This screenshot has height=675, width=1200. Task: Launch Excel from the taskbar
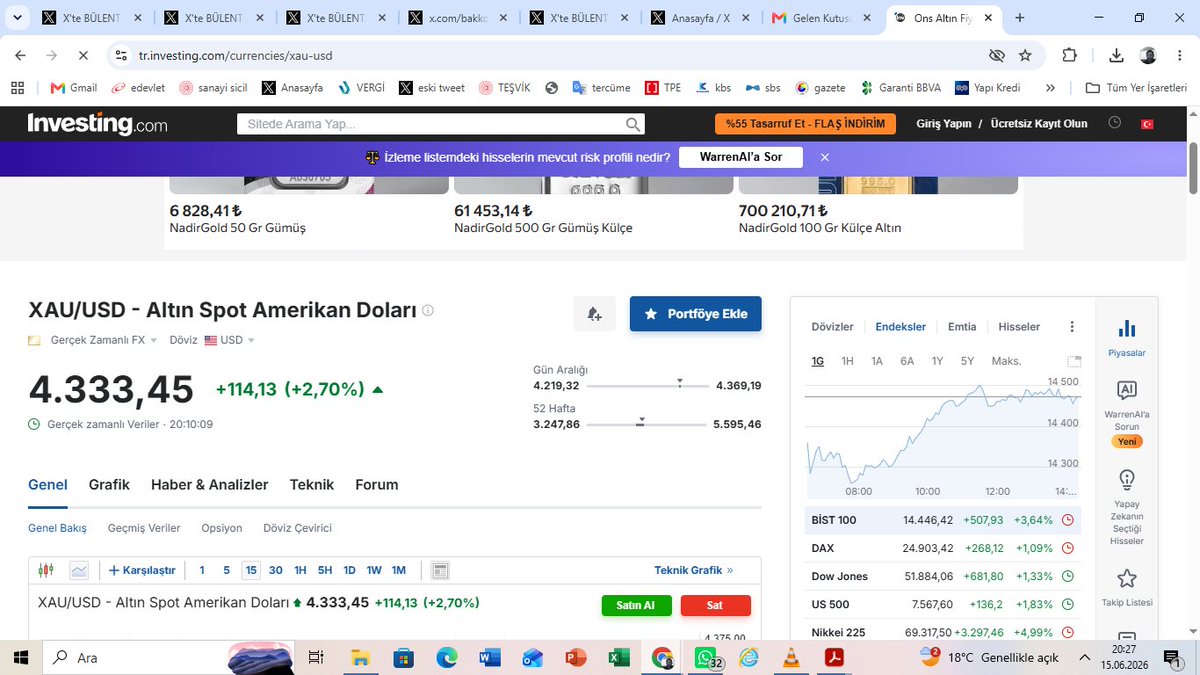[x=619, y=658]
